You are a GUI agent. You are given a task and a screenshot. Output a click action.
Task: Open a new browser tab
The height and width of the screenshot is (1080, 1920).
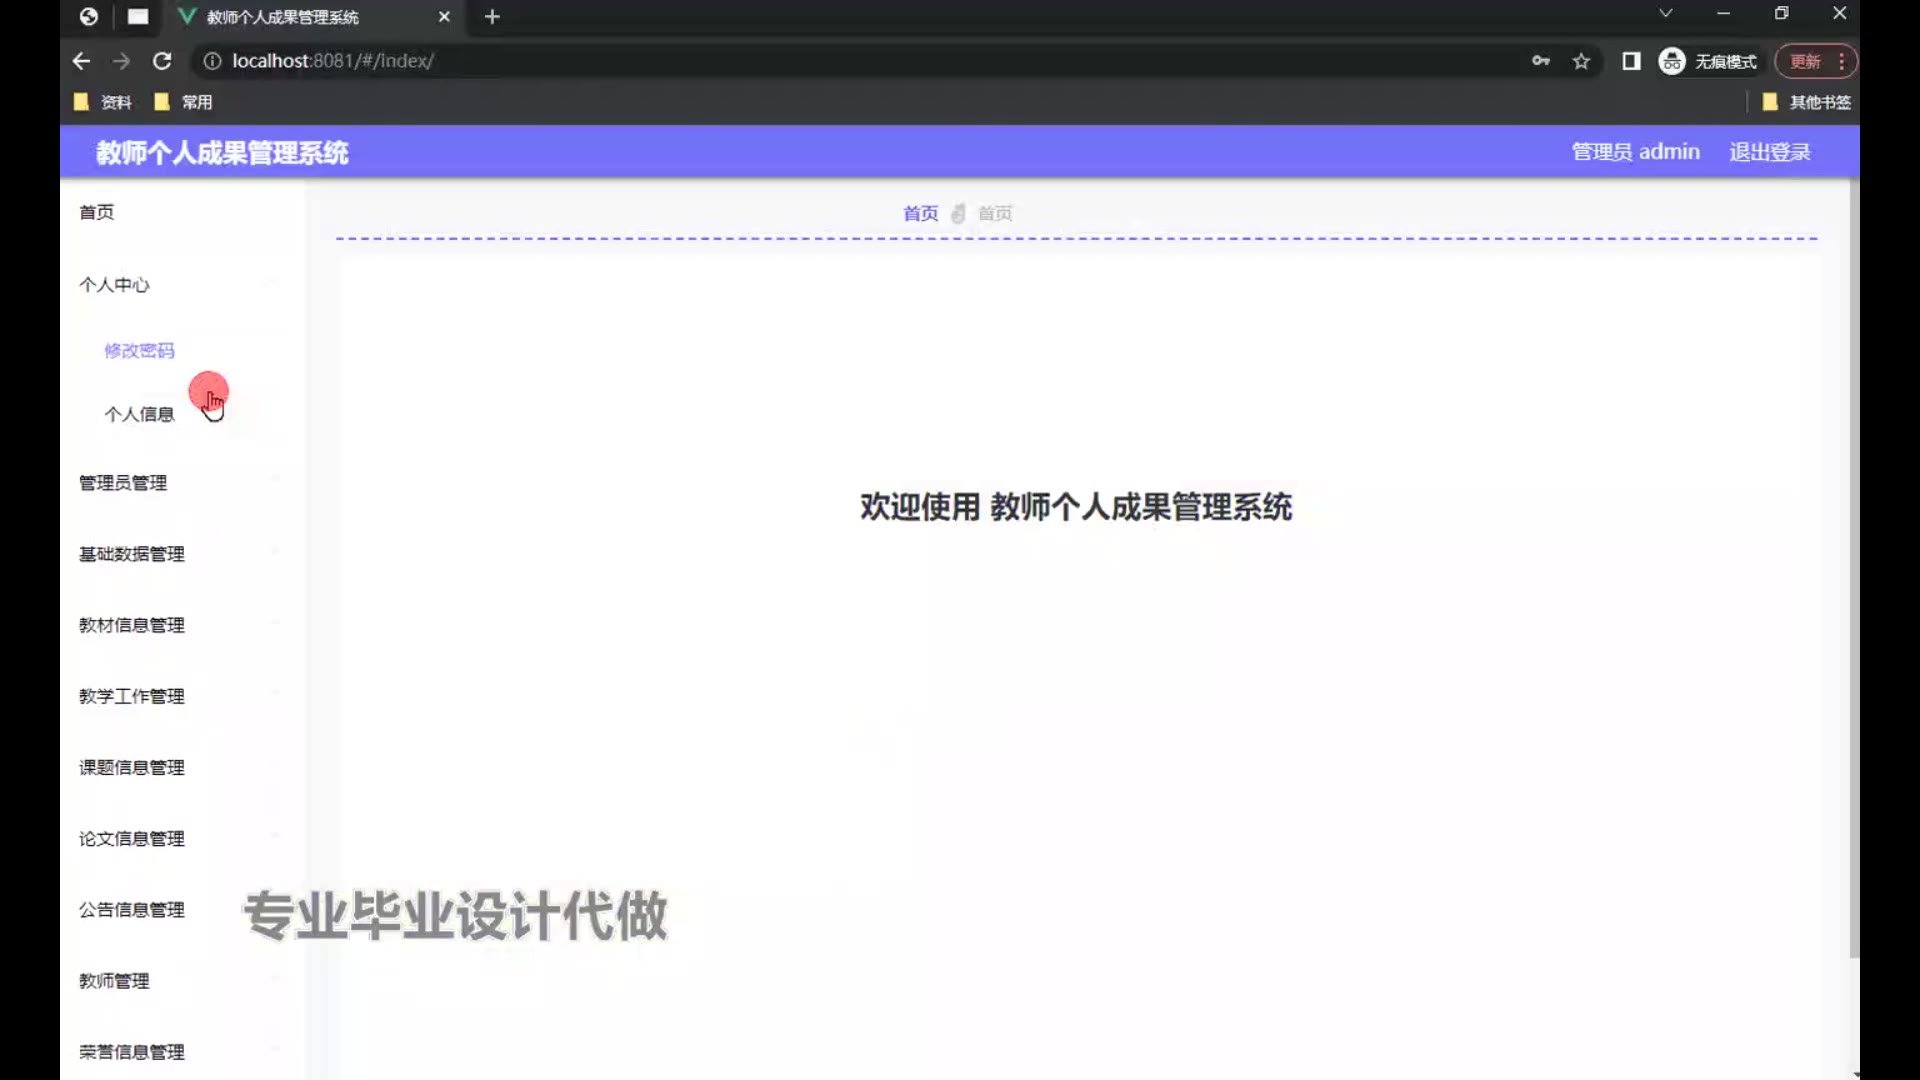pyautogui.click(x=492, y=17)
